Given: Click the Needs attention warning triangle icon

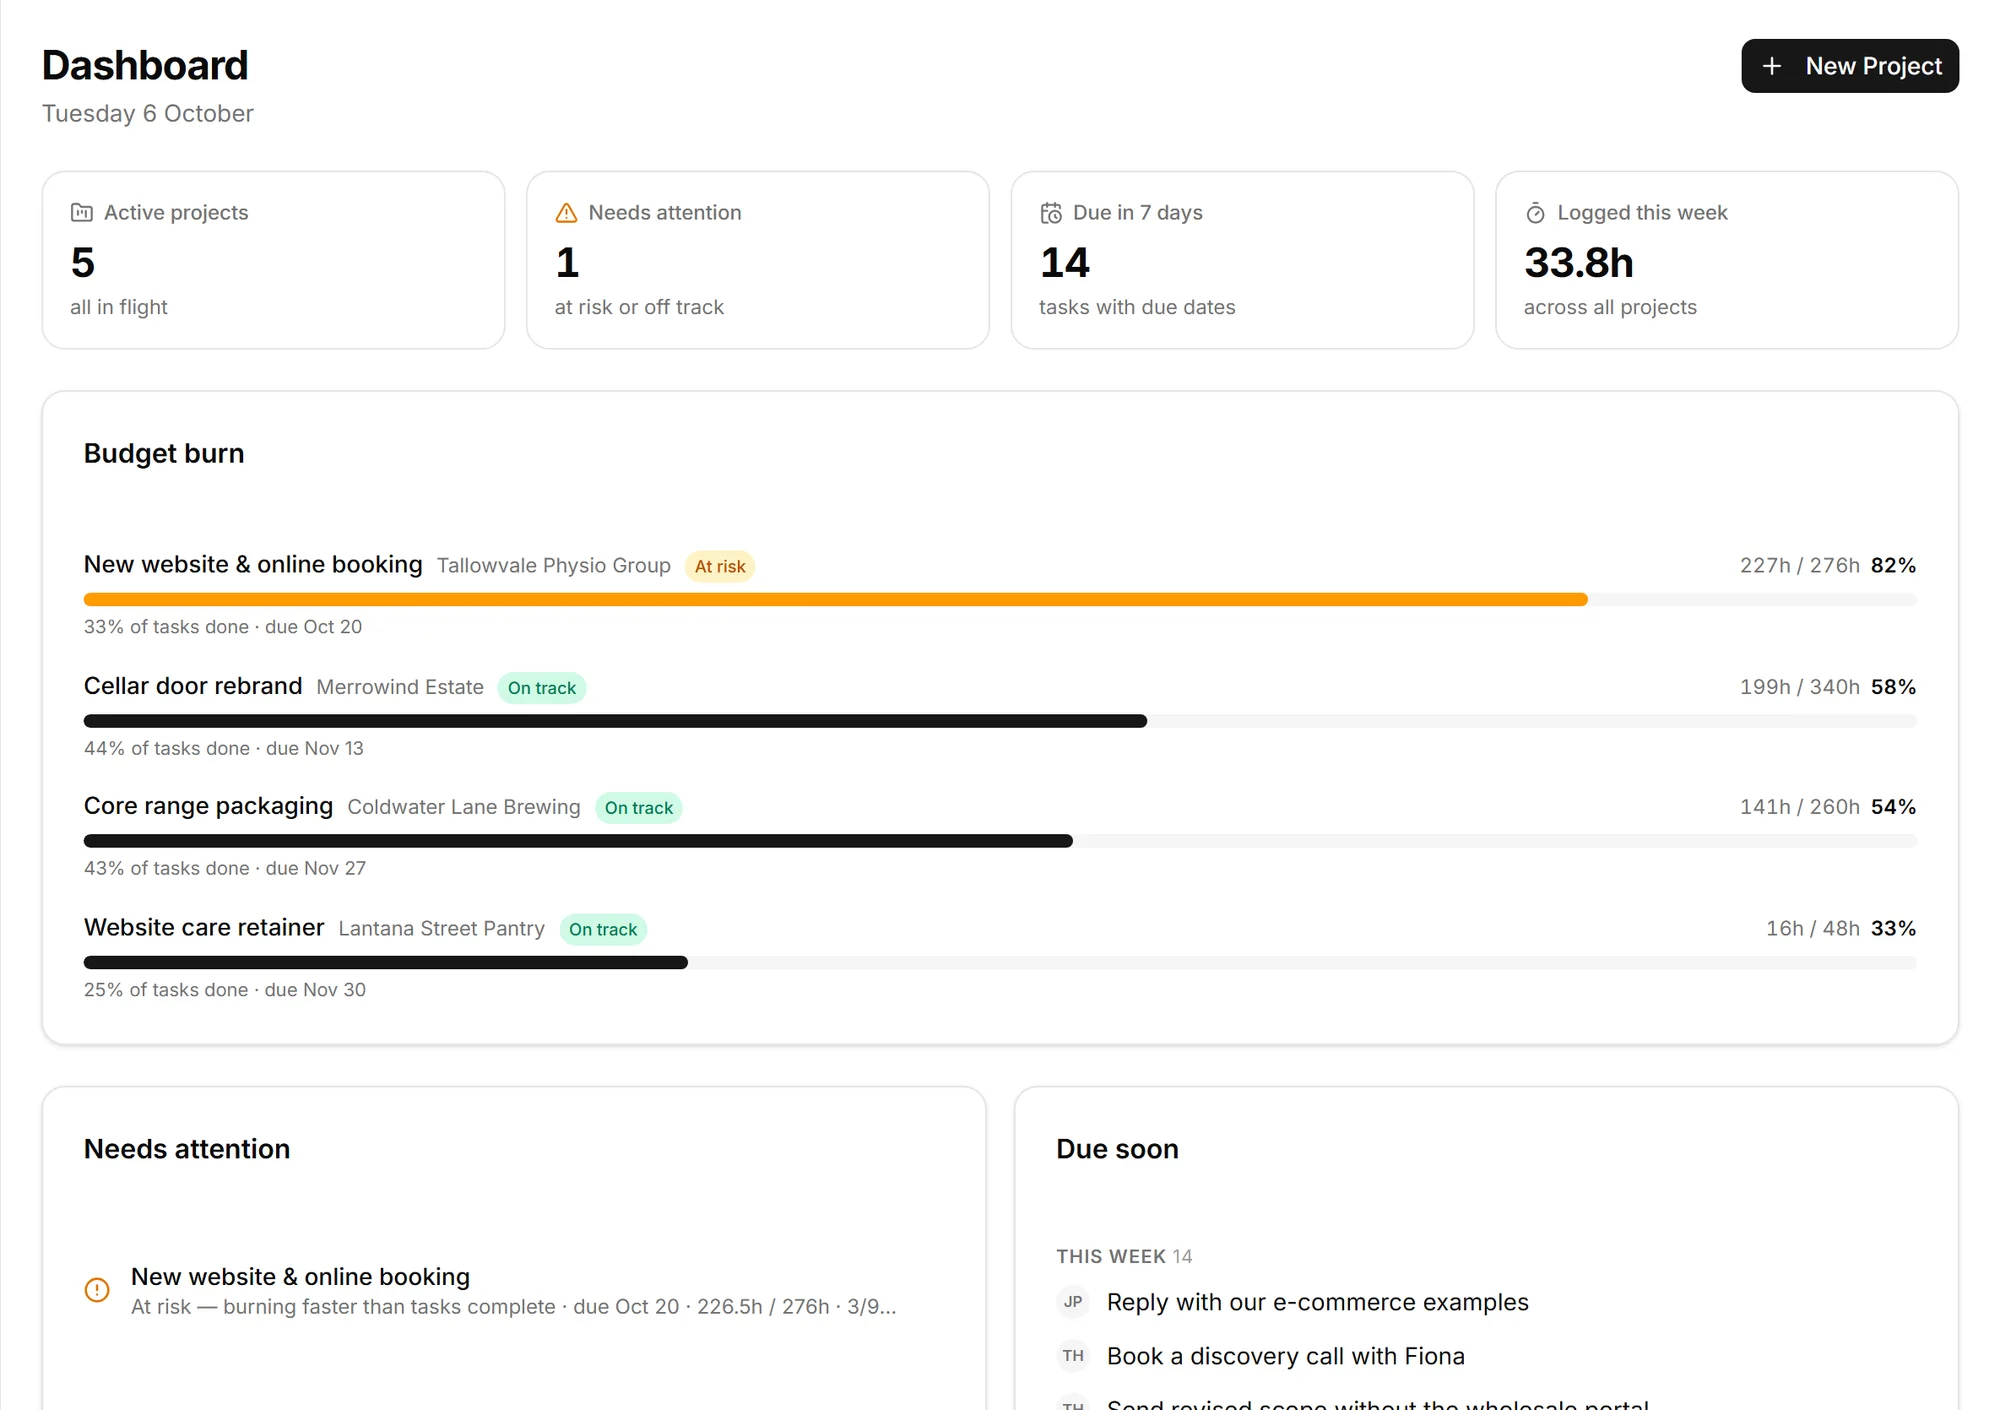Looking at the screenshot, I should coord(566,212).
